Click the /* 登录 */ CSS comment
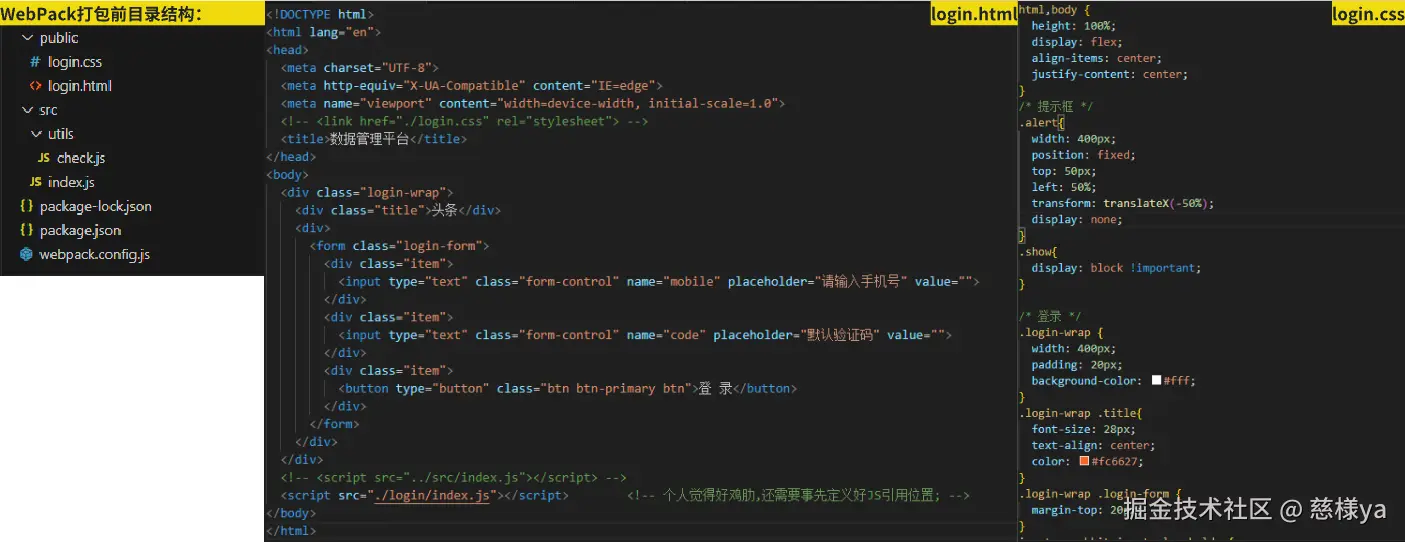 [x=1050, y=316]
